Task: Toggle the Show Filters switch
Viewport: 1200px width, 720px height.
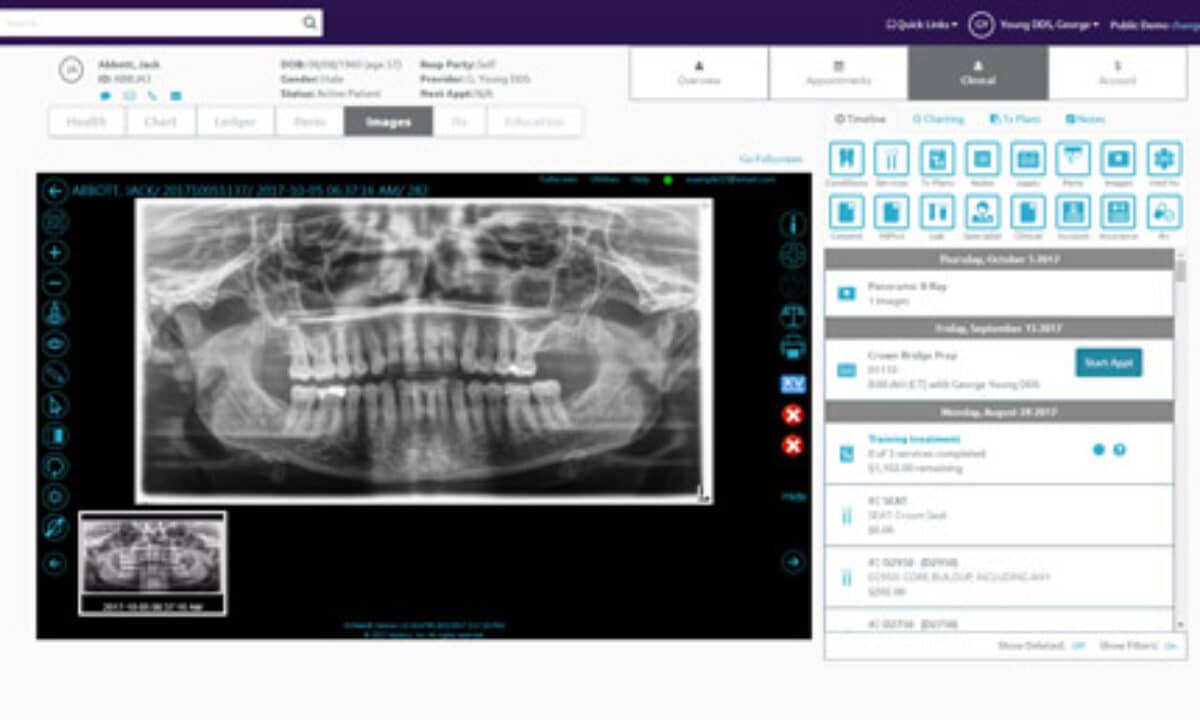Action: (x=1170, y=646)
